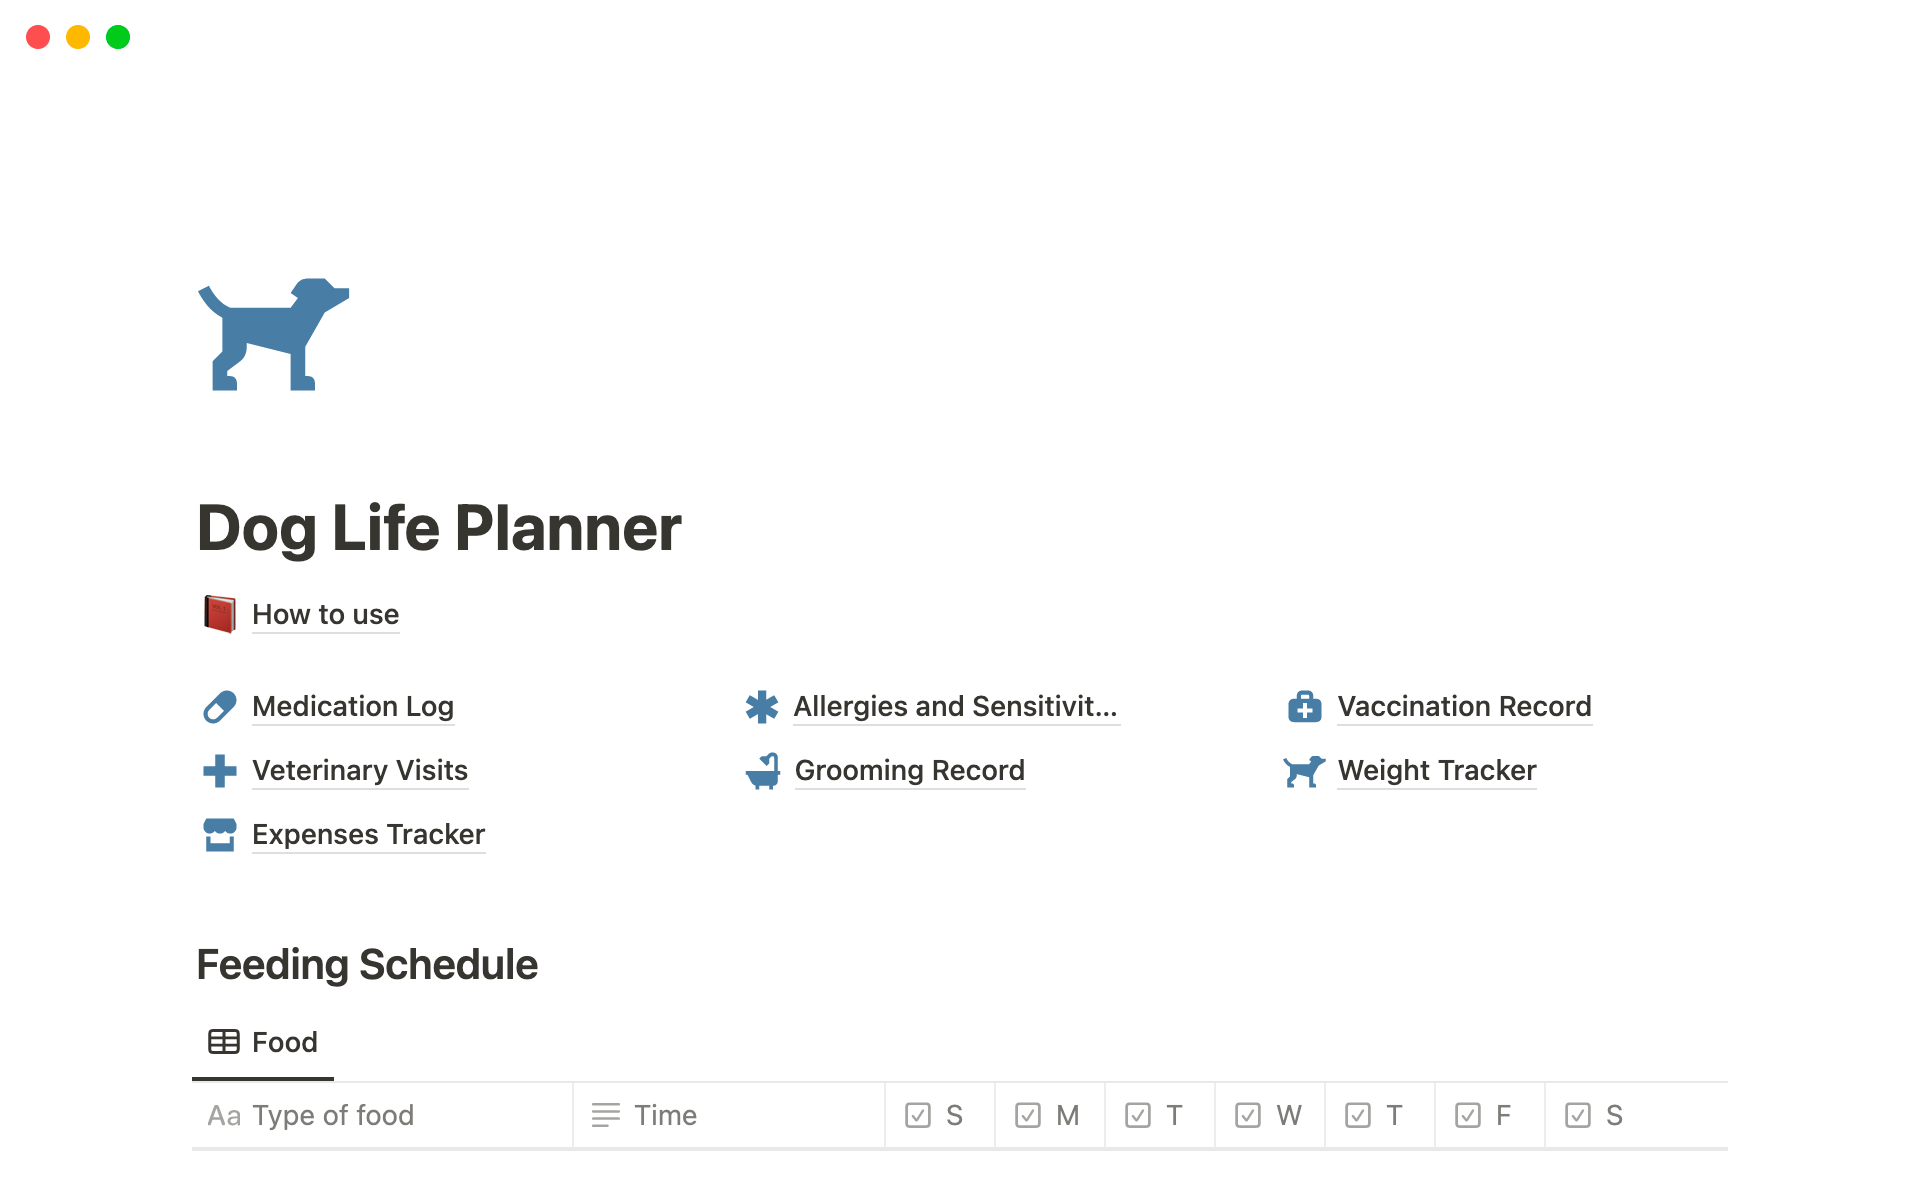Click the red book icon

pos(220,614)
